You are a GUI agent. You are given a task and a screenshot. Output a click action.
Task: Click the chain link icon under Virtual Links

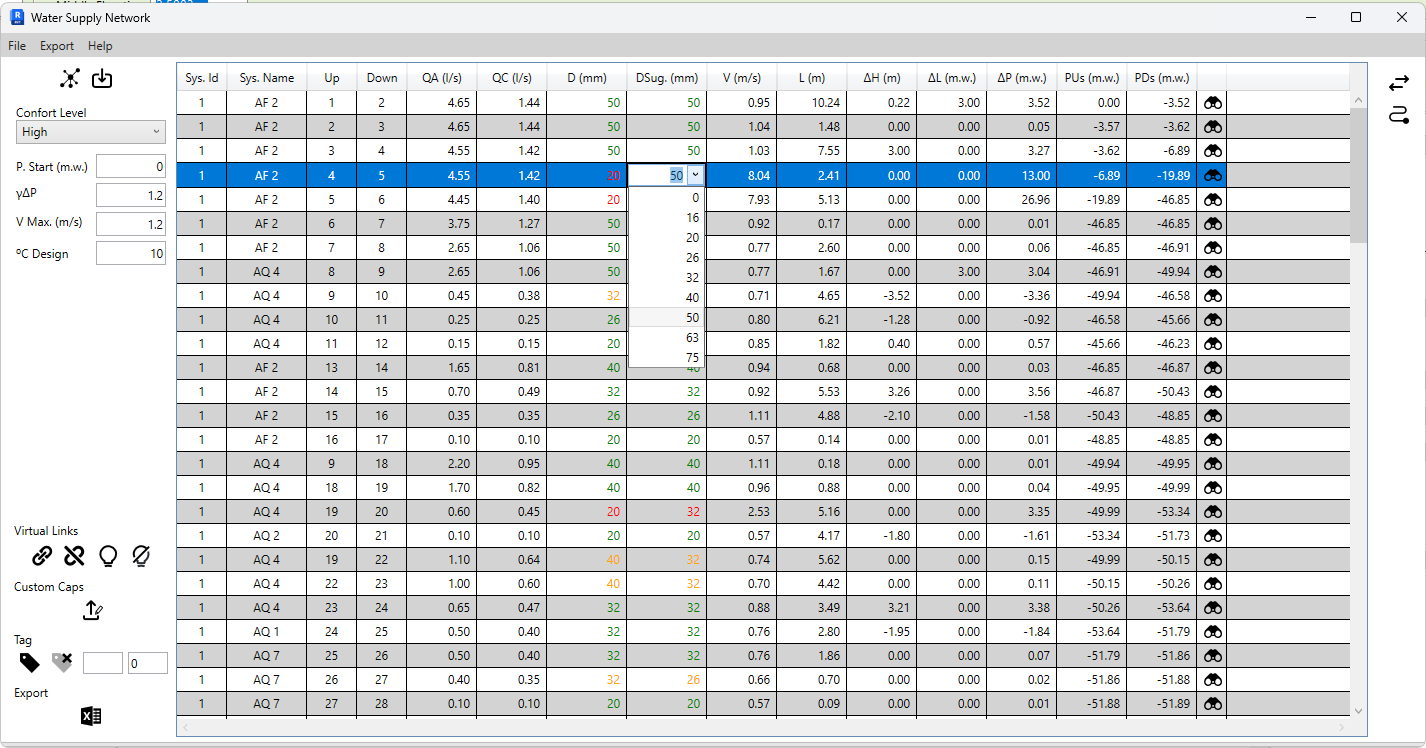[x=42, y=555]
